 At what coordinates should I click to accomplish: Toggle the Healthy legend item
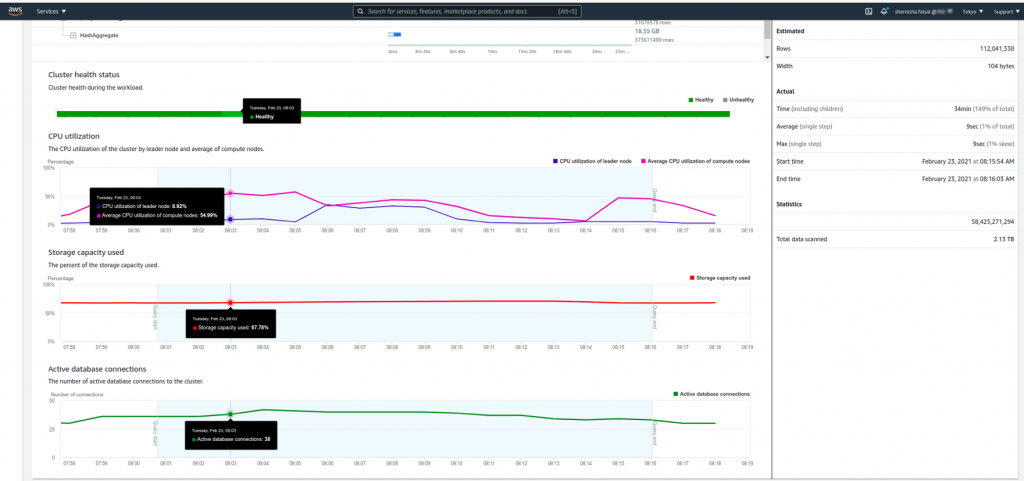coord(701,100)
